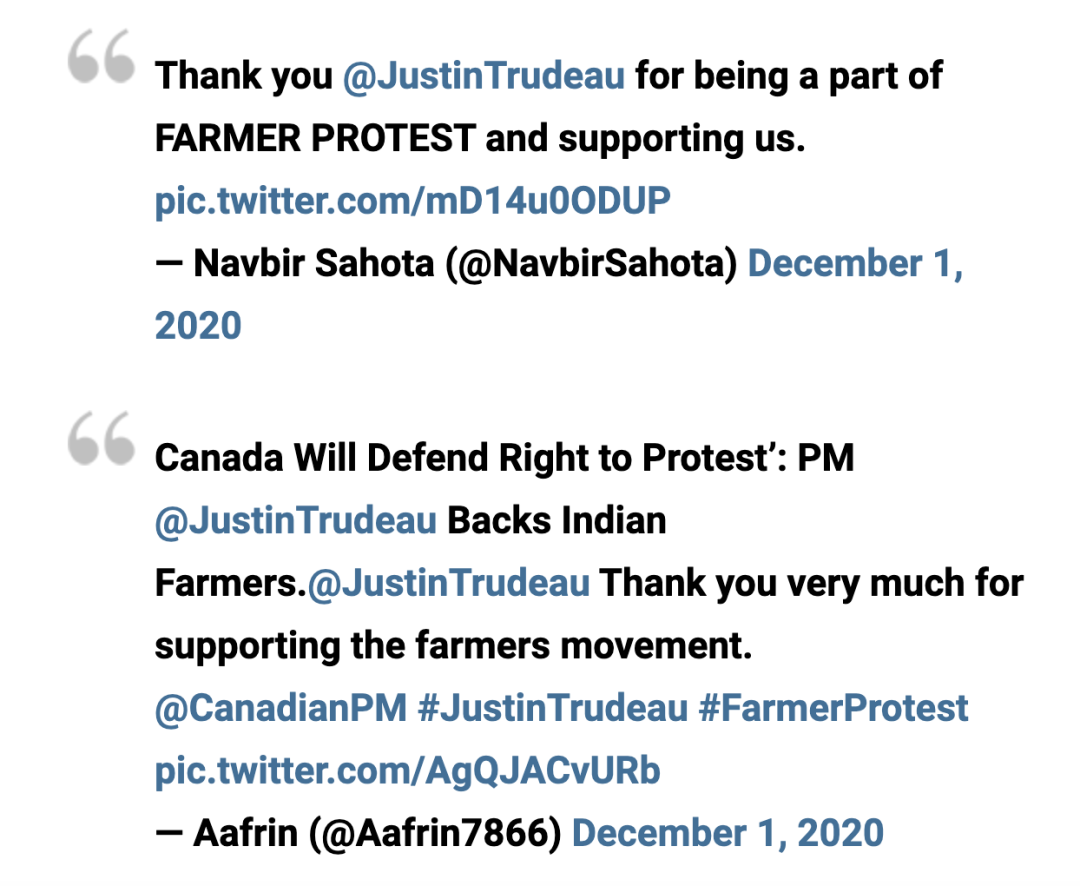Click the author name Navbir Sahota (@NavbirSahota)

point(465,264)
